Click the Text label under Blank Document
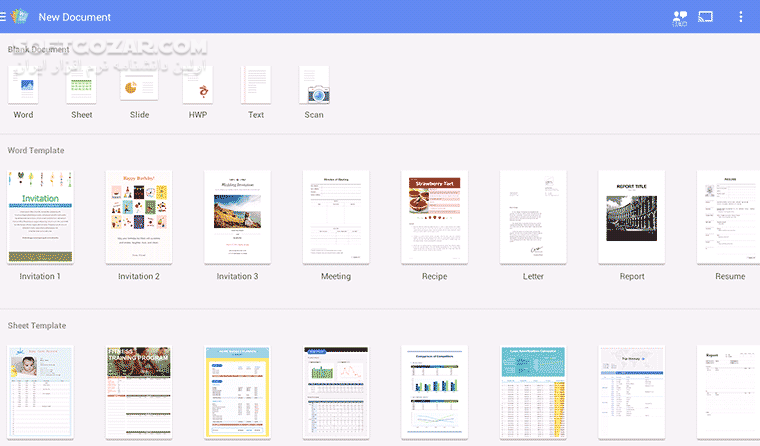 [x=256, y=115]
